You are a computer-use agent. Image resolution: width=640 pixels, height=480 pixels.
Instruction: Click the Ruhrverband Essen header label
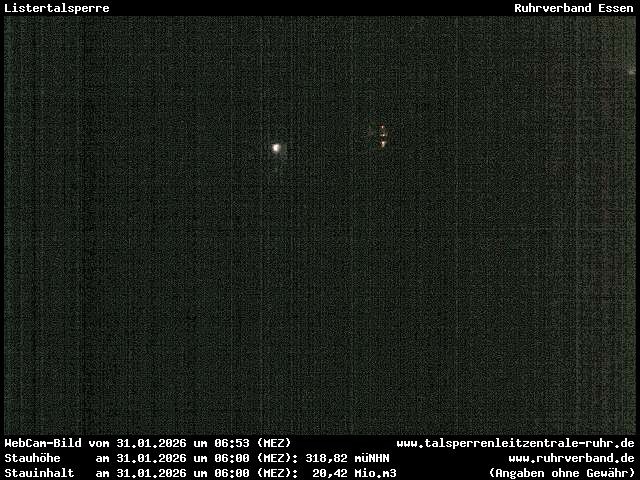click(x=574, y=8)
